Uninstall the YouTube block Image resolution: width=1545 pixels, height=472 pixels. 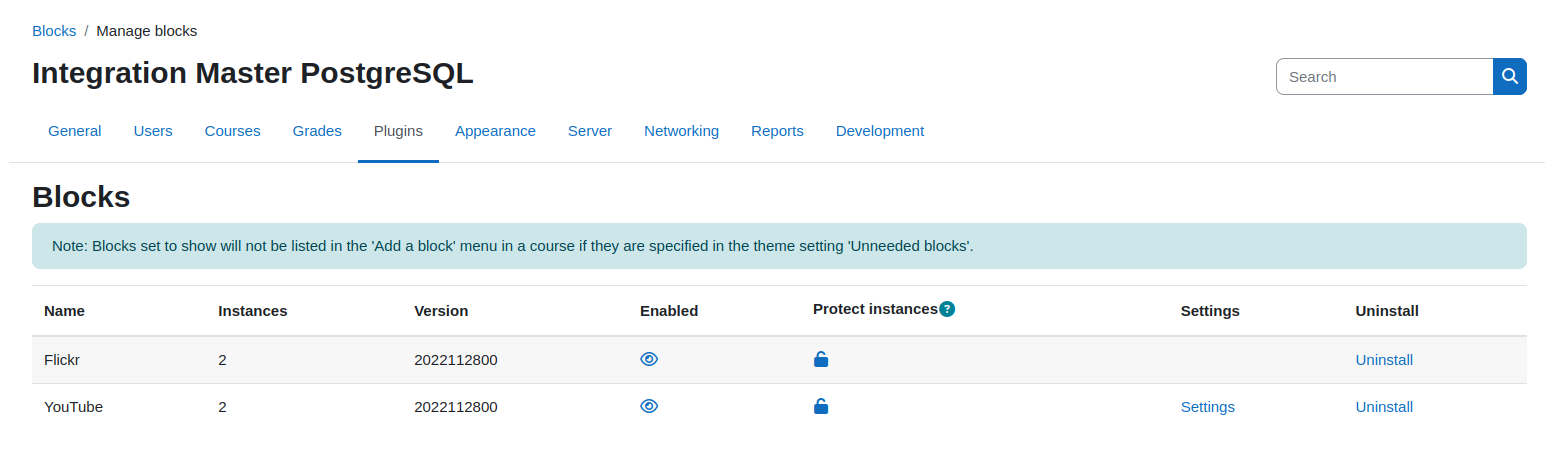[x=1384, y=407]
